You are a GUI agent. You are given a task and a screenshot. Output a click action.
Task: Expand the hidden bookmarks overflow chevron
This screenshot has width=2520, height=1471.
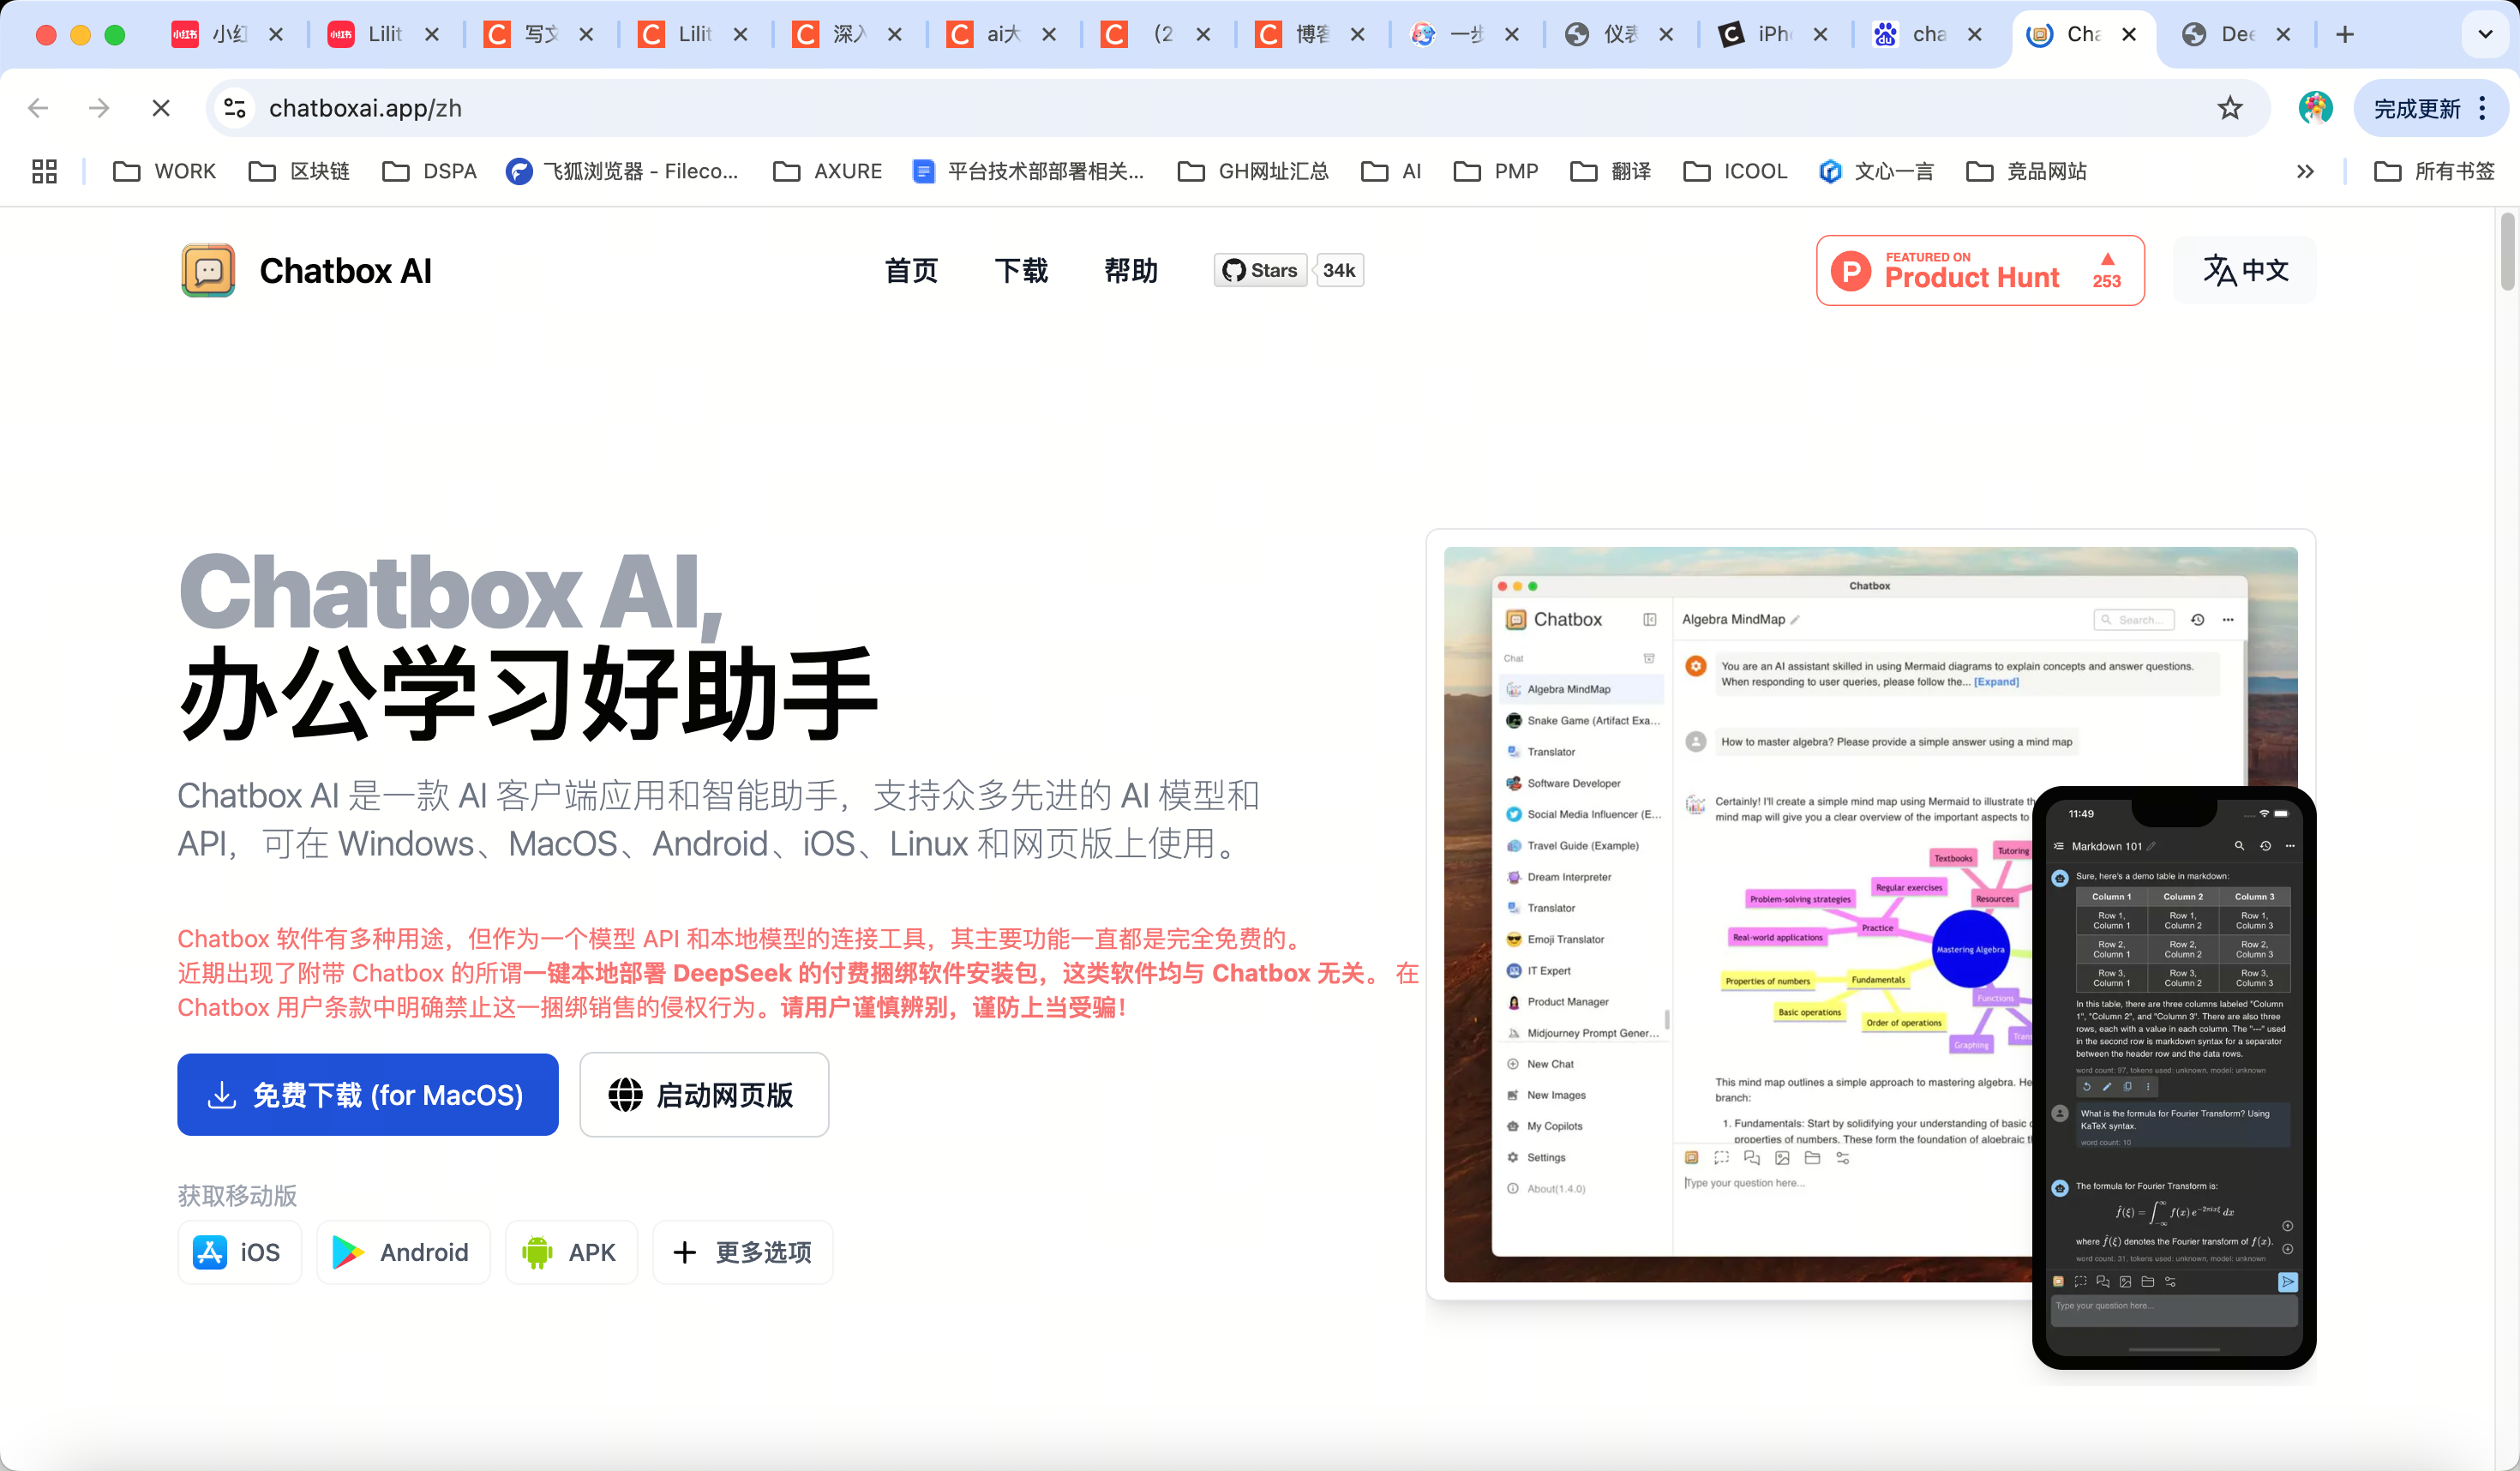[x=2305, y=171]
